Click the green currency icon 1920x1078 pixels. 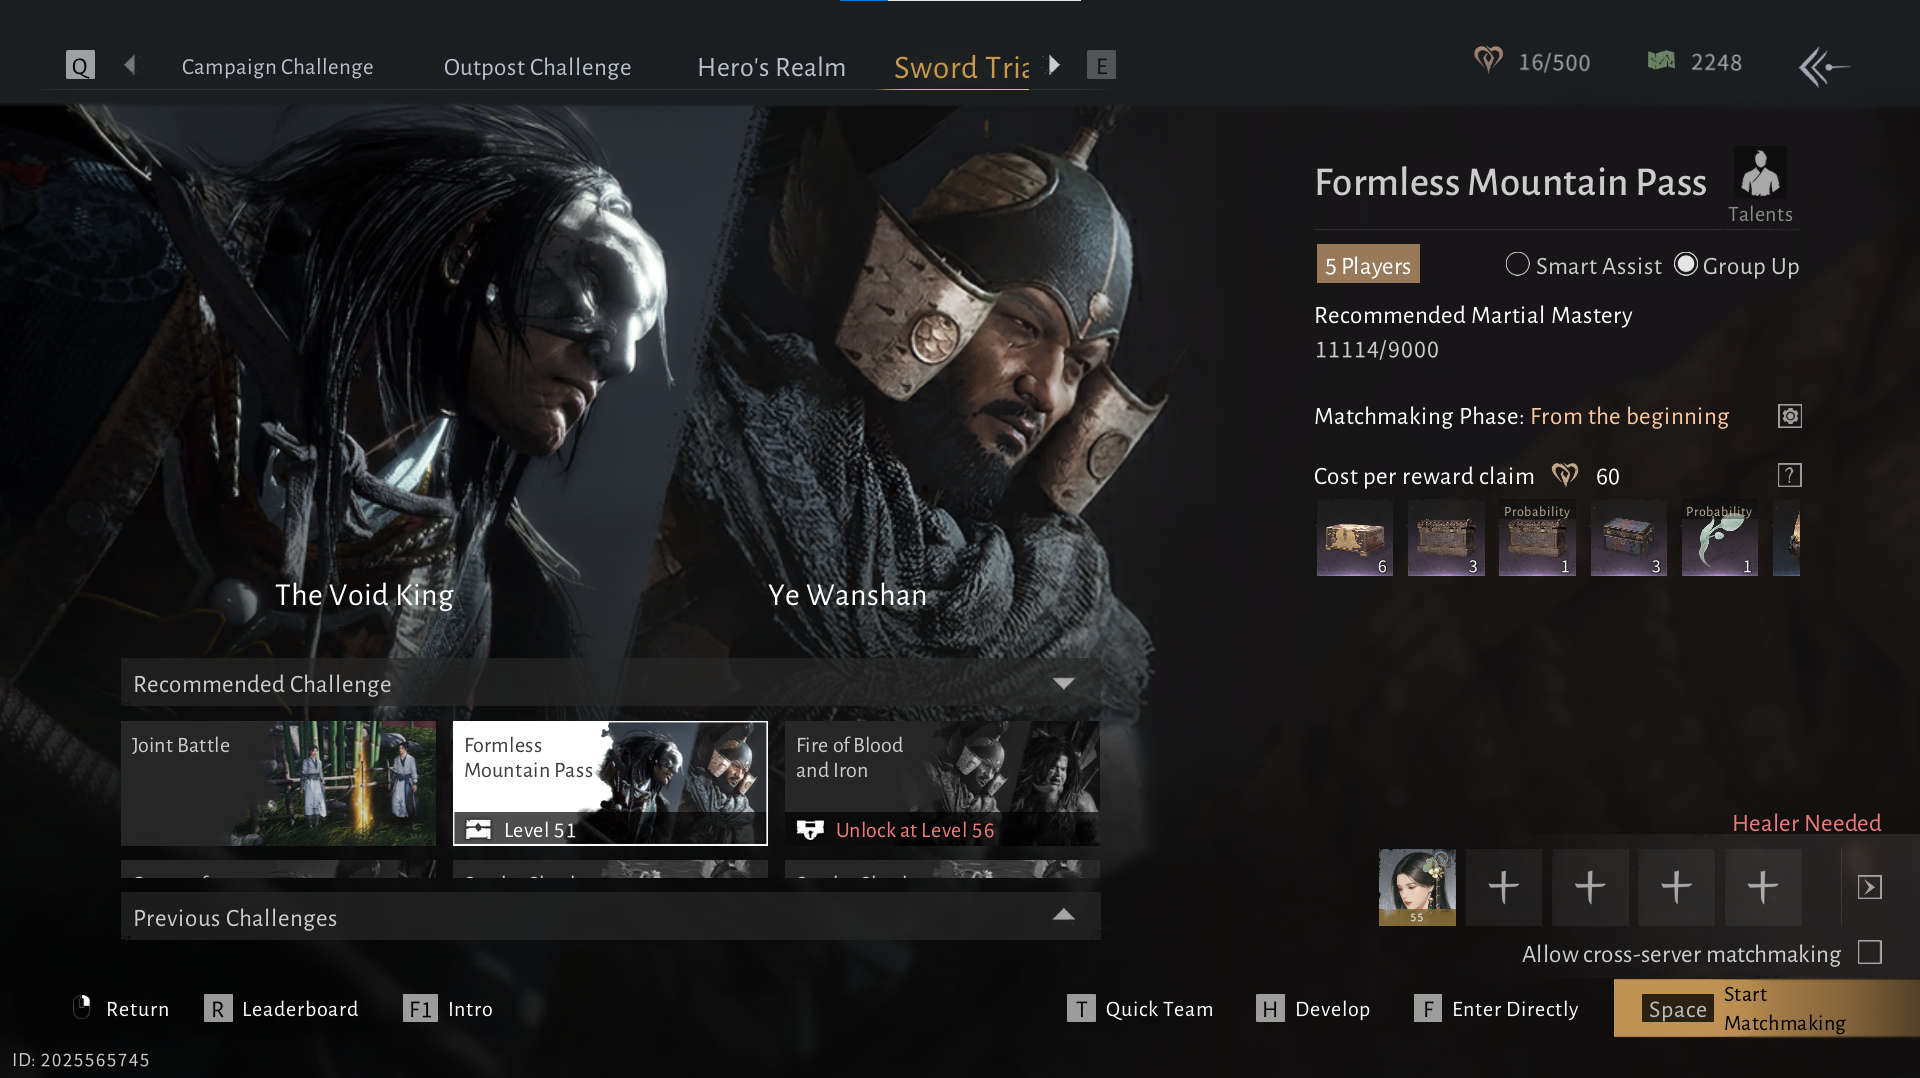click(x=1661, y=61)
